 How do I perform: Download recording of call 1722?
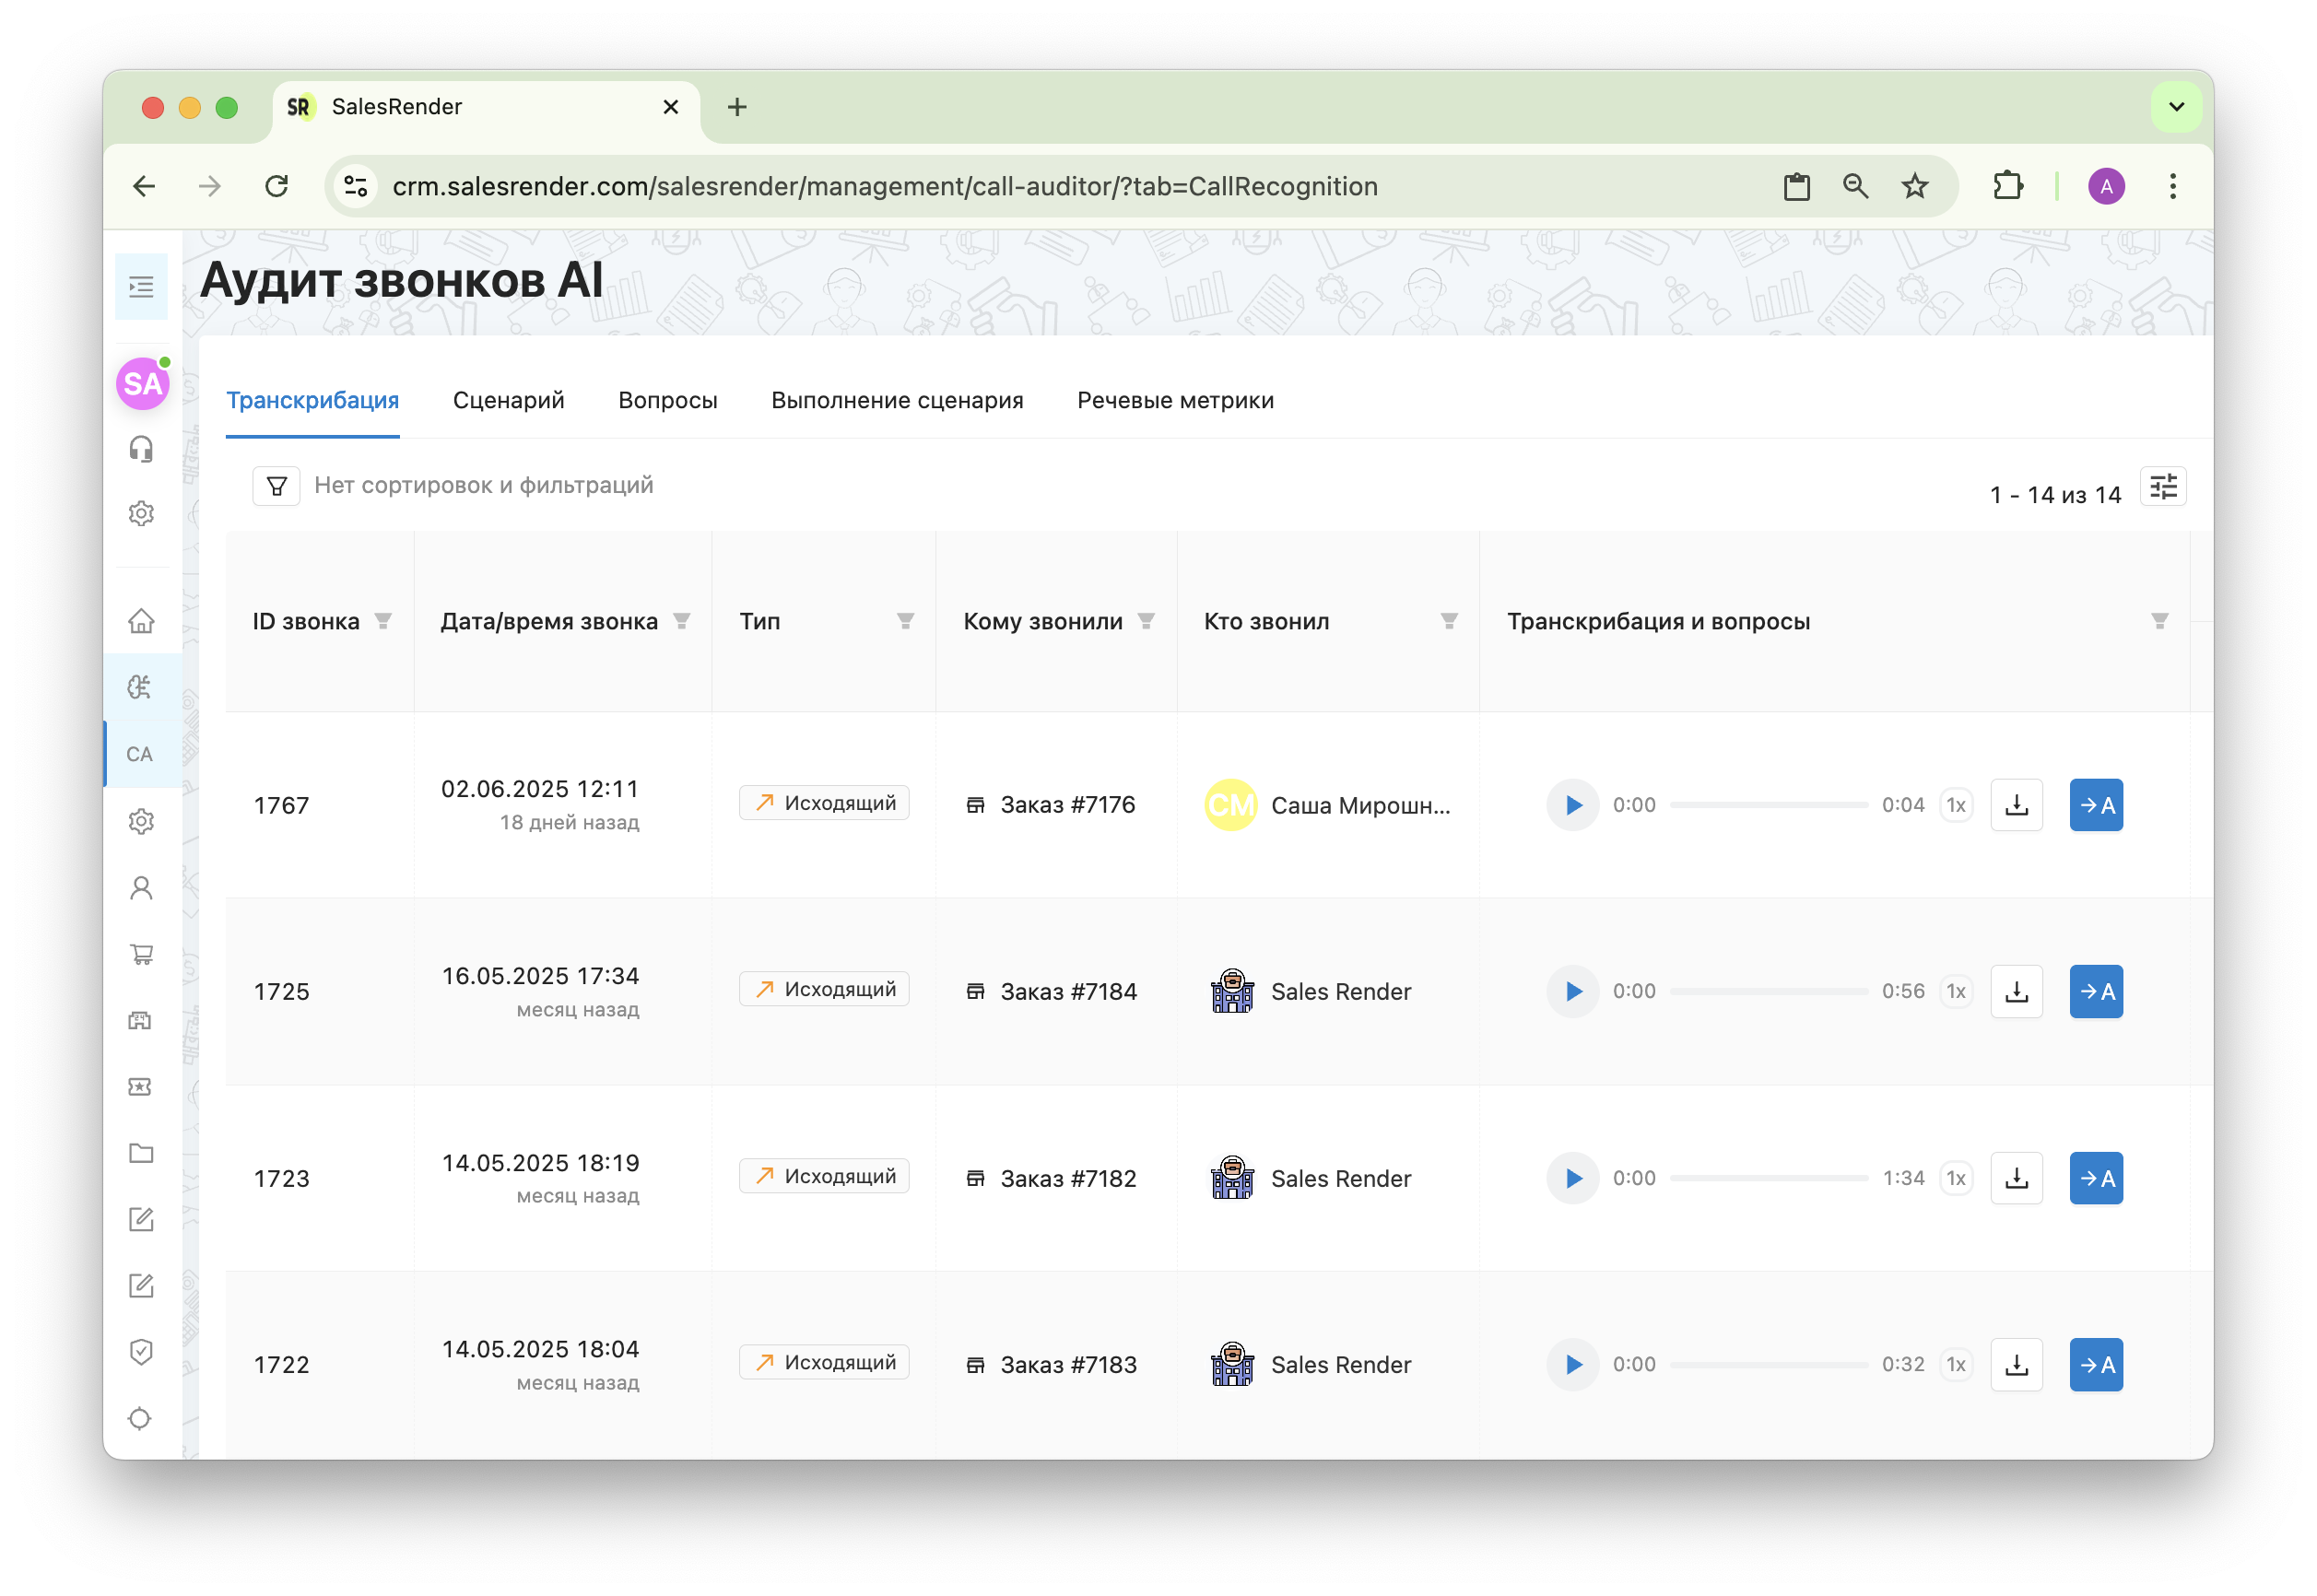2016,1364
